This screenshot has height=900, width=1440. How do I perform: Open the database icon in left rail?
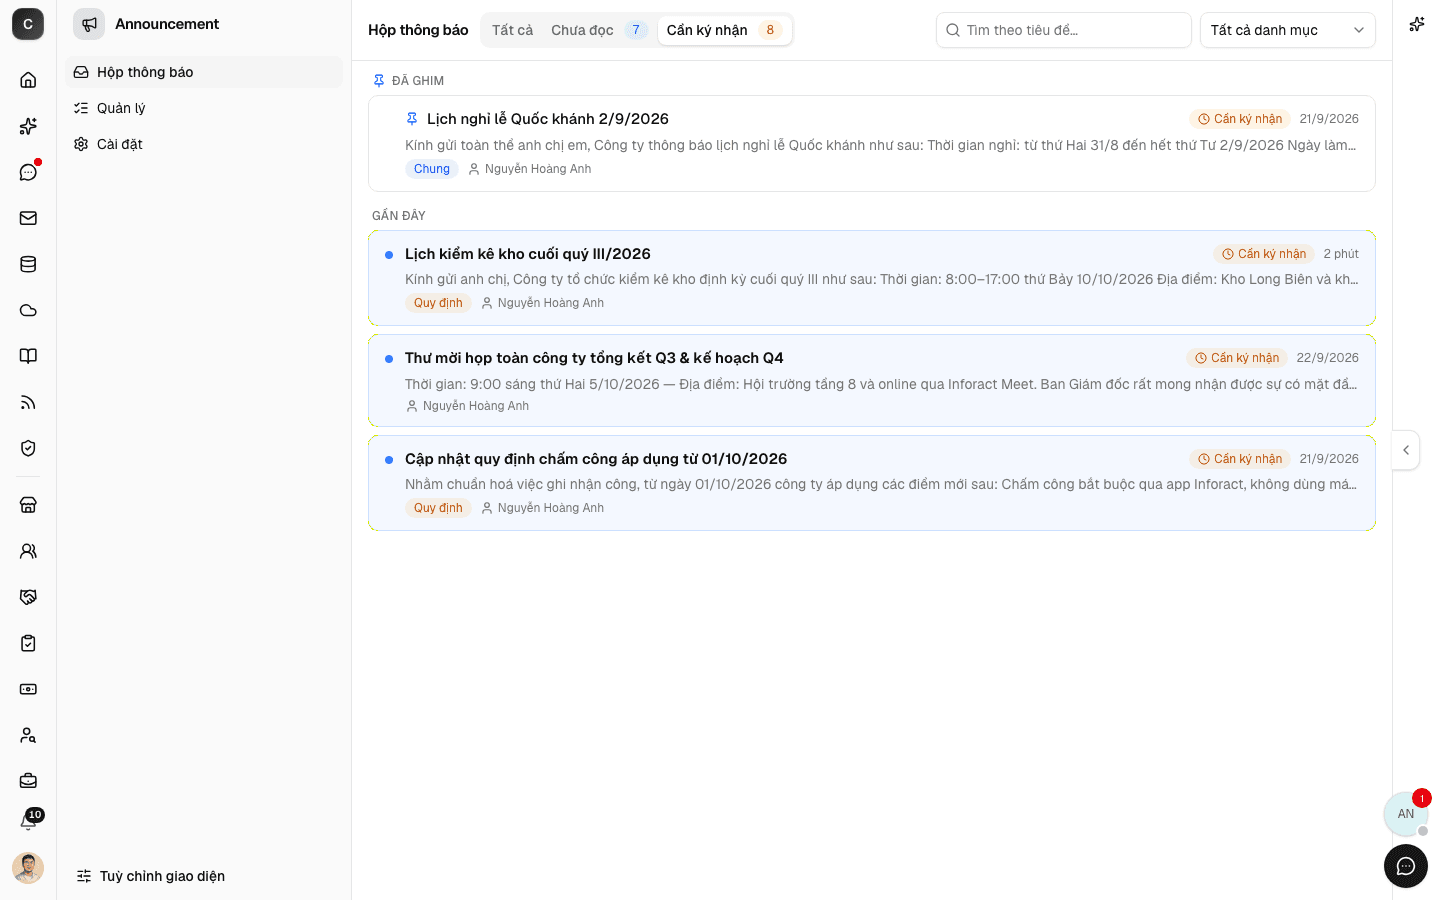pos(28,264)
